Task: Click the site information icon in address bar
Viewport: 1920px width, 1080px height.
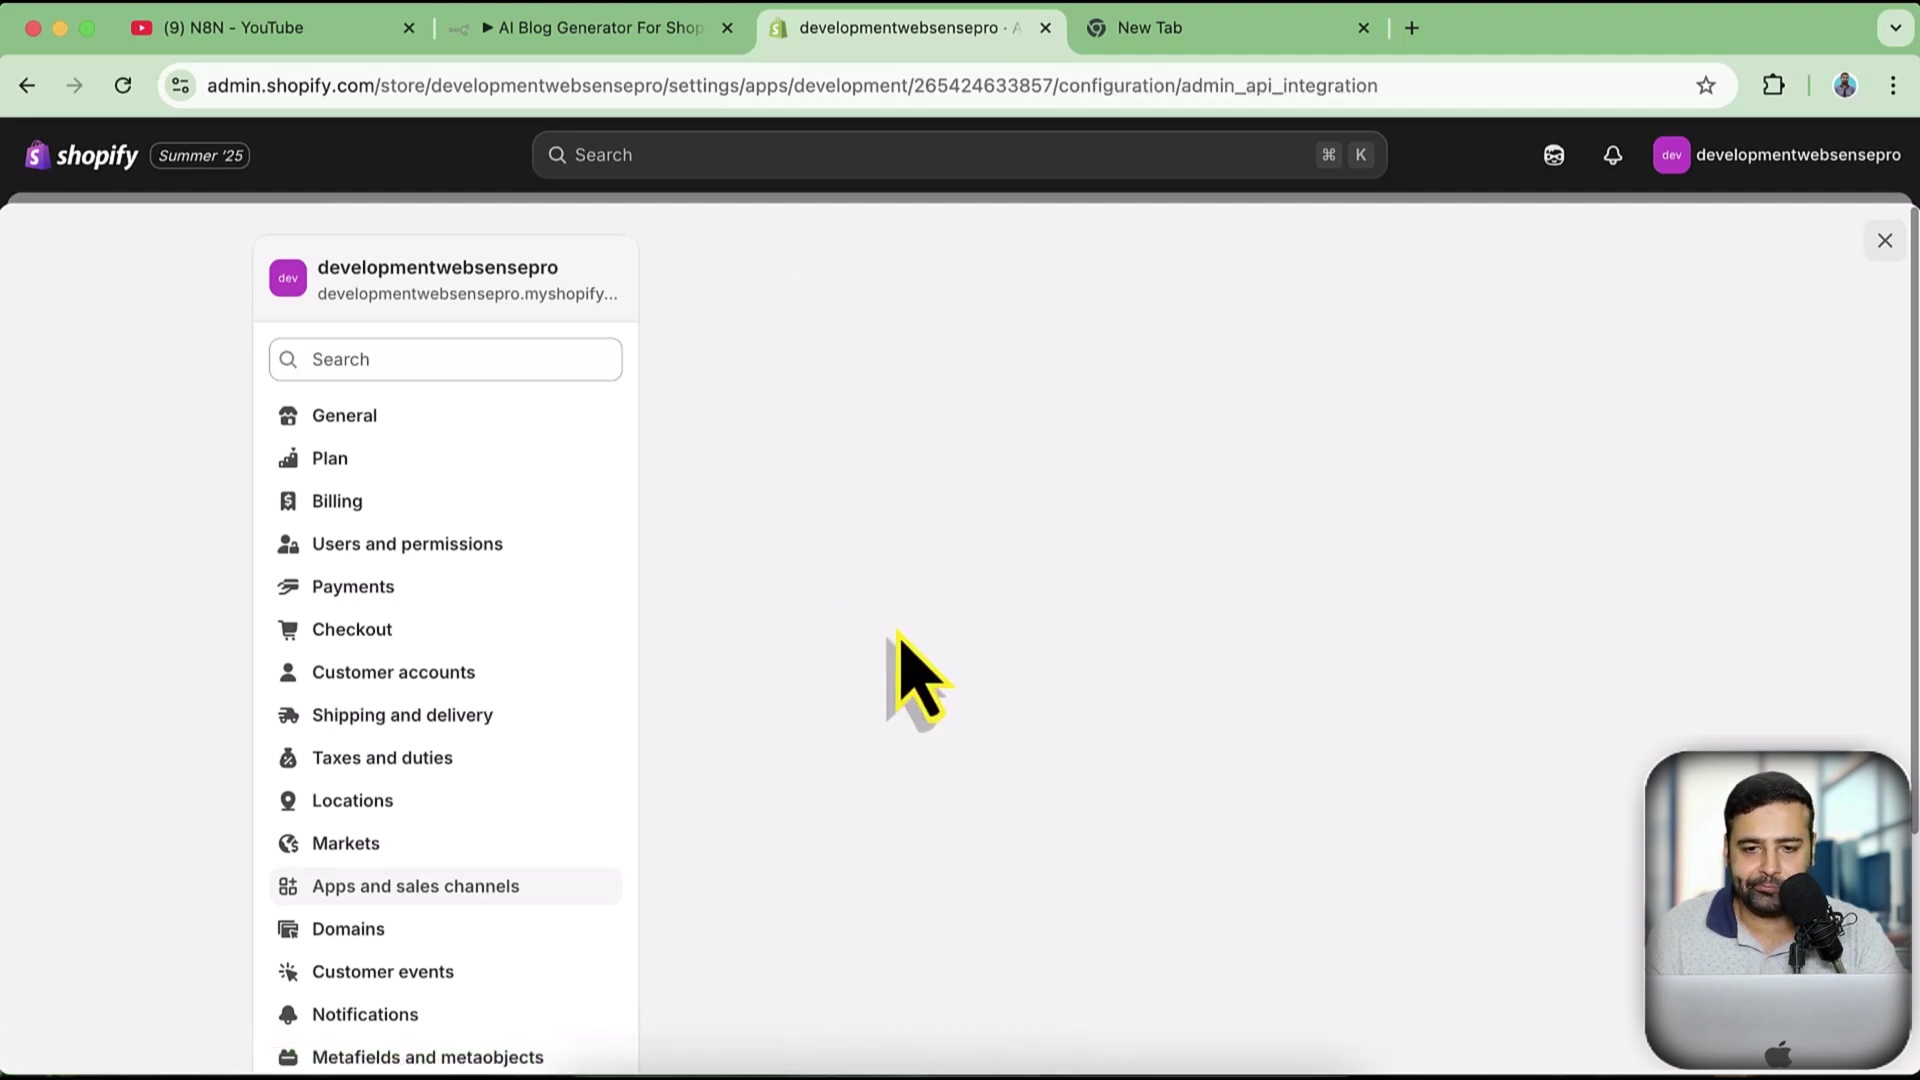Action: (181, 86)
